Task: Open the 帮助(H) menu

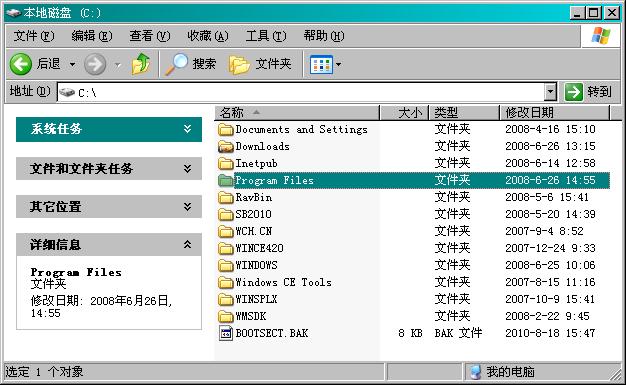Action: [x=324, y=36]
